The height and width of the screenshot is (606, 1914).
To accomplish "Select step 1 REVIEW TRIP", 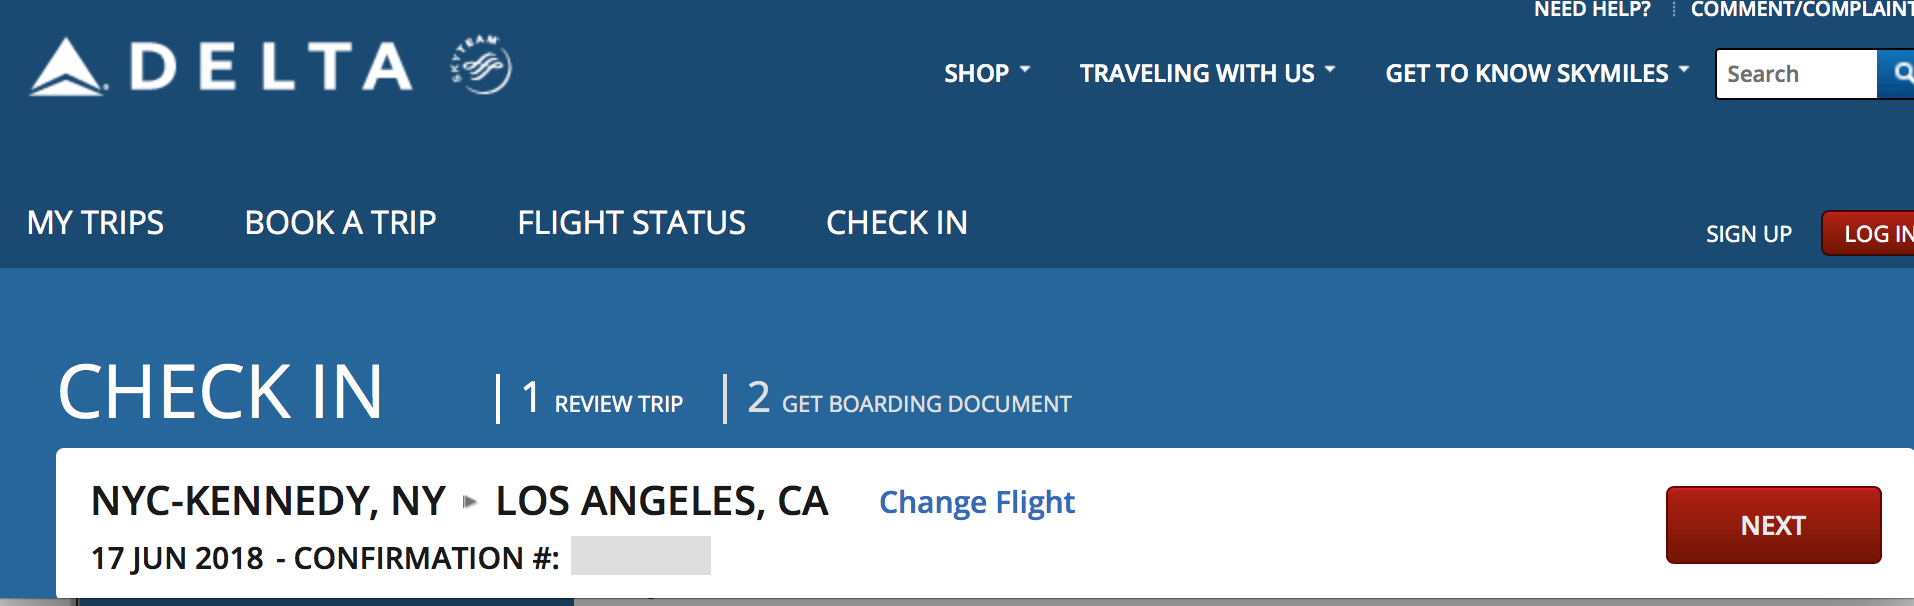I will pyautogui.click(x=602, y=399).
